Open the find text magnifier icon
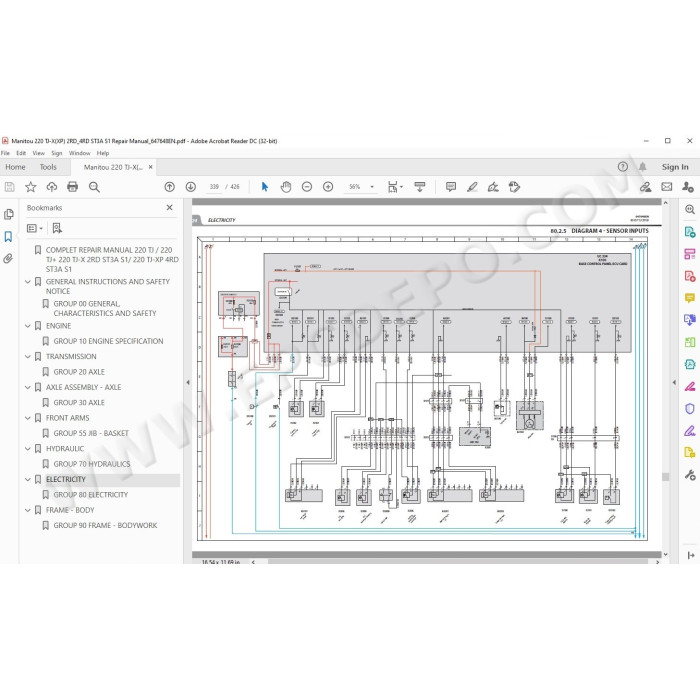700x700 pixels. (94, 187)
